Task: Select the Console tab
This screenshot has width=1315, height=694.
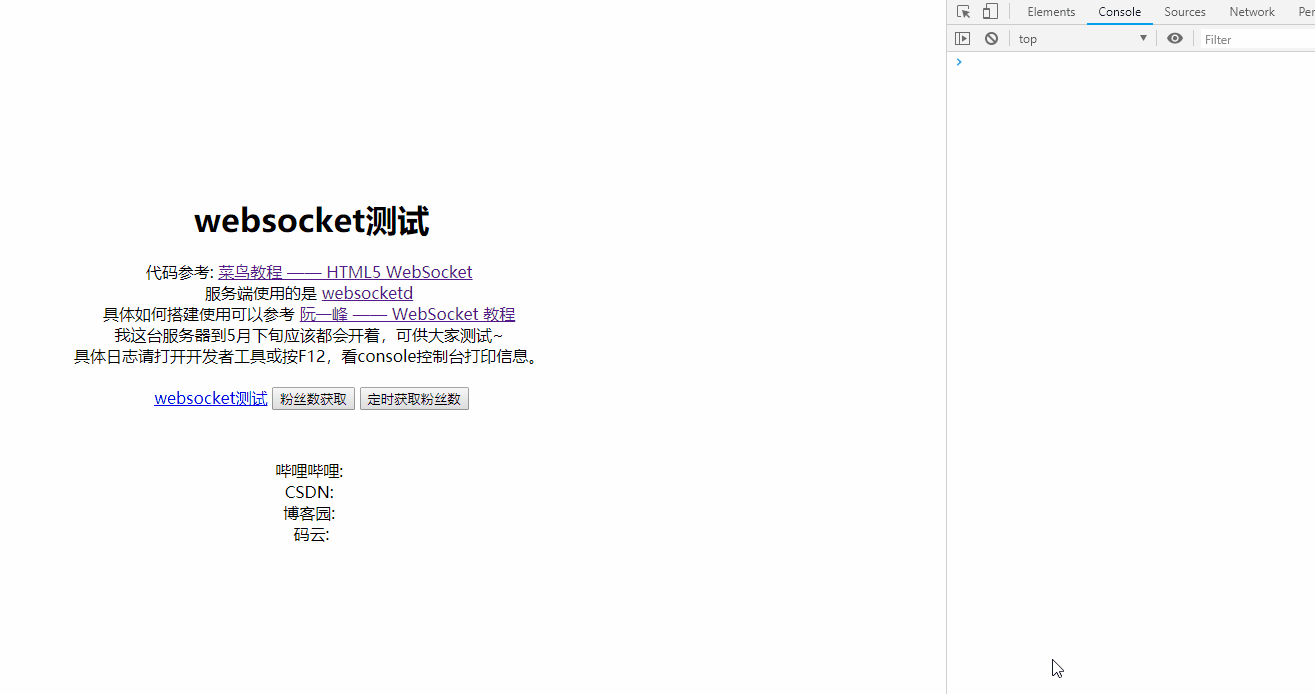Action: [1120, 12]
